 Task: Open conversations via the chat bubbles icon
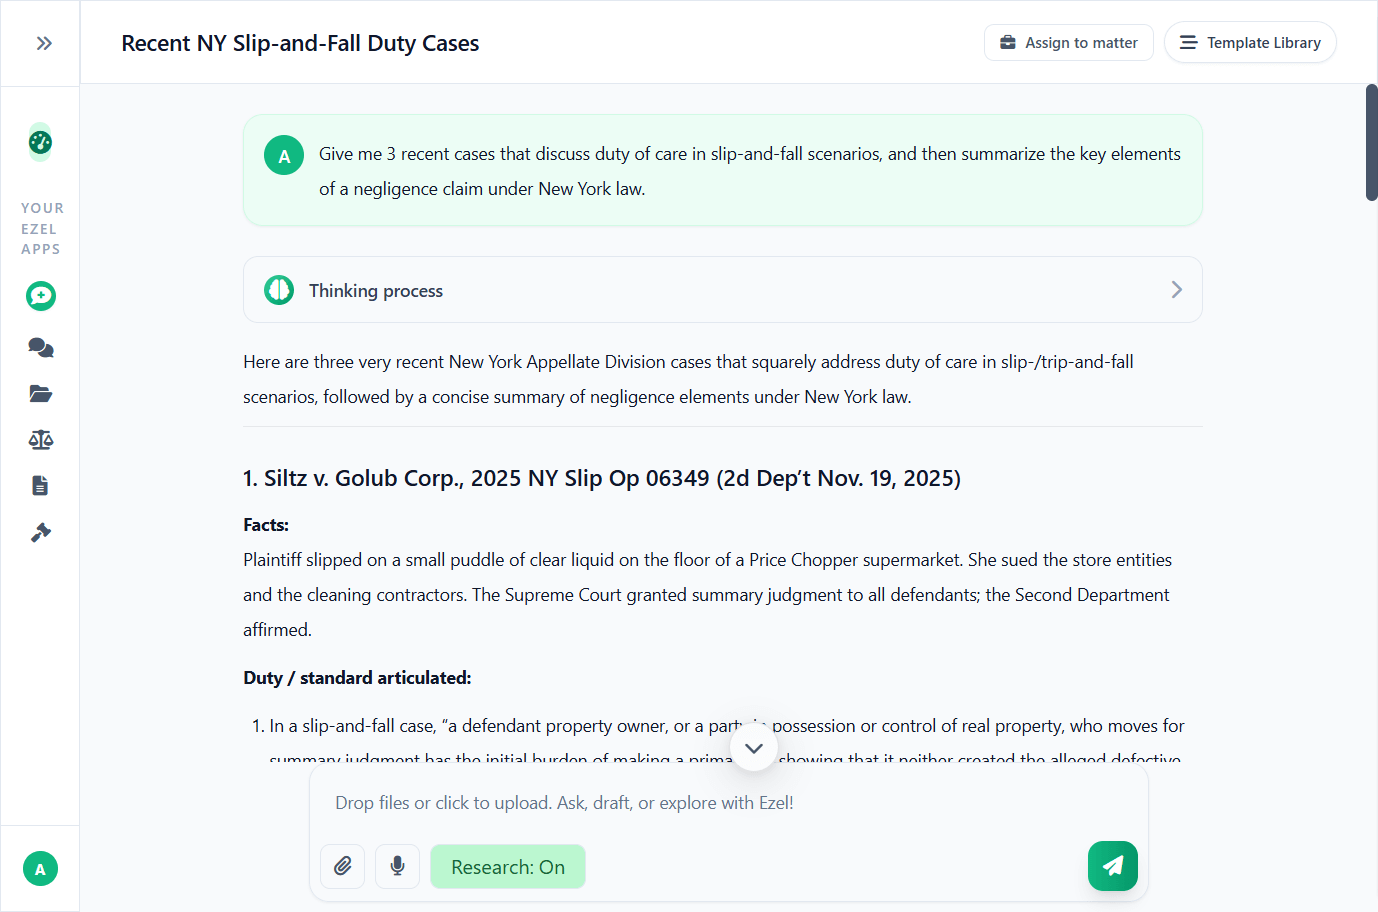40,347
